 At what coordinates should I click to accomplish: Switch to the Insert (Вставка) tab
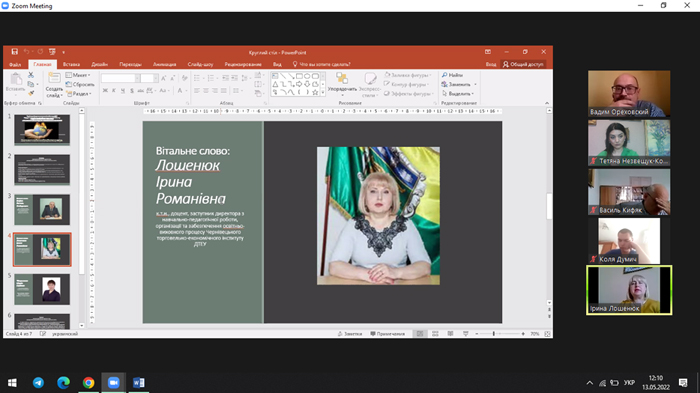[x=71, y=64]
